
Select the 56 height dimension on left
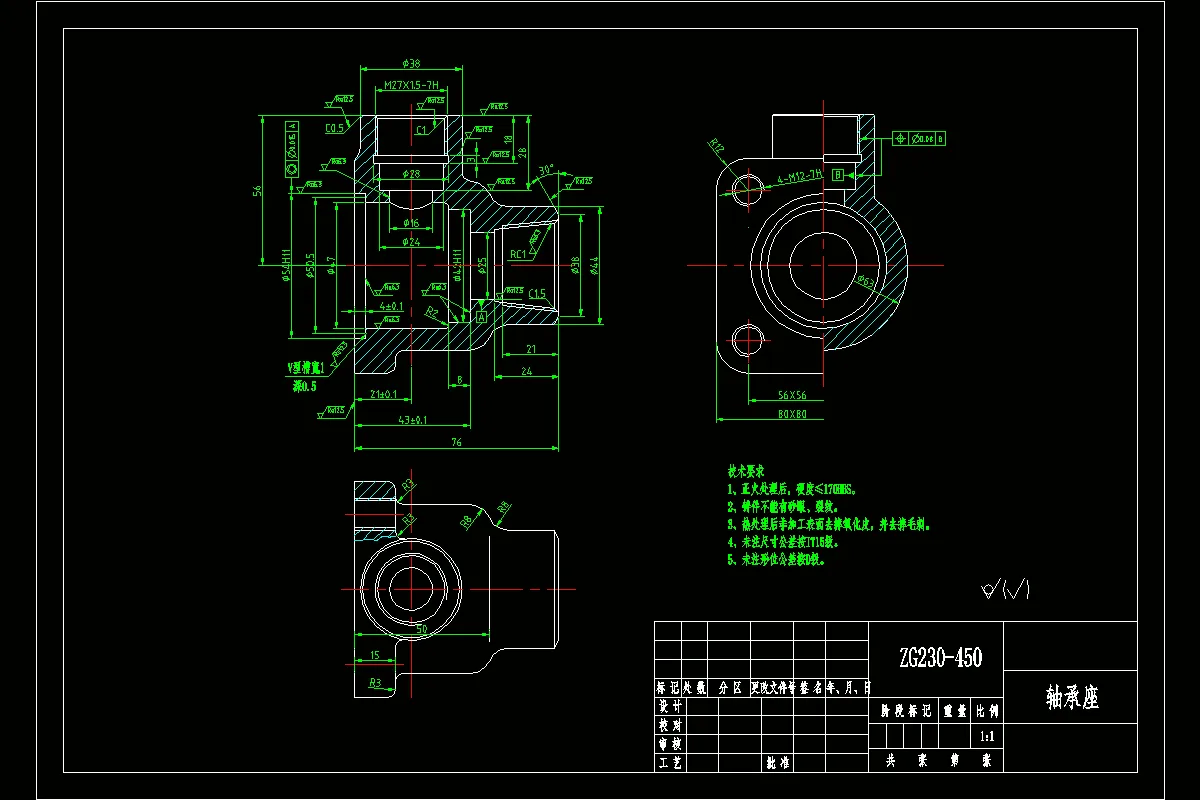coord(258,190)
